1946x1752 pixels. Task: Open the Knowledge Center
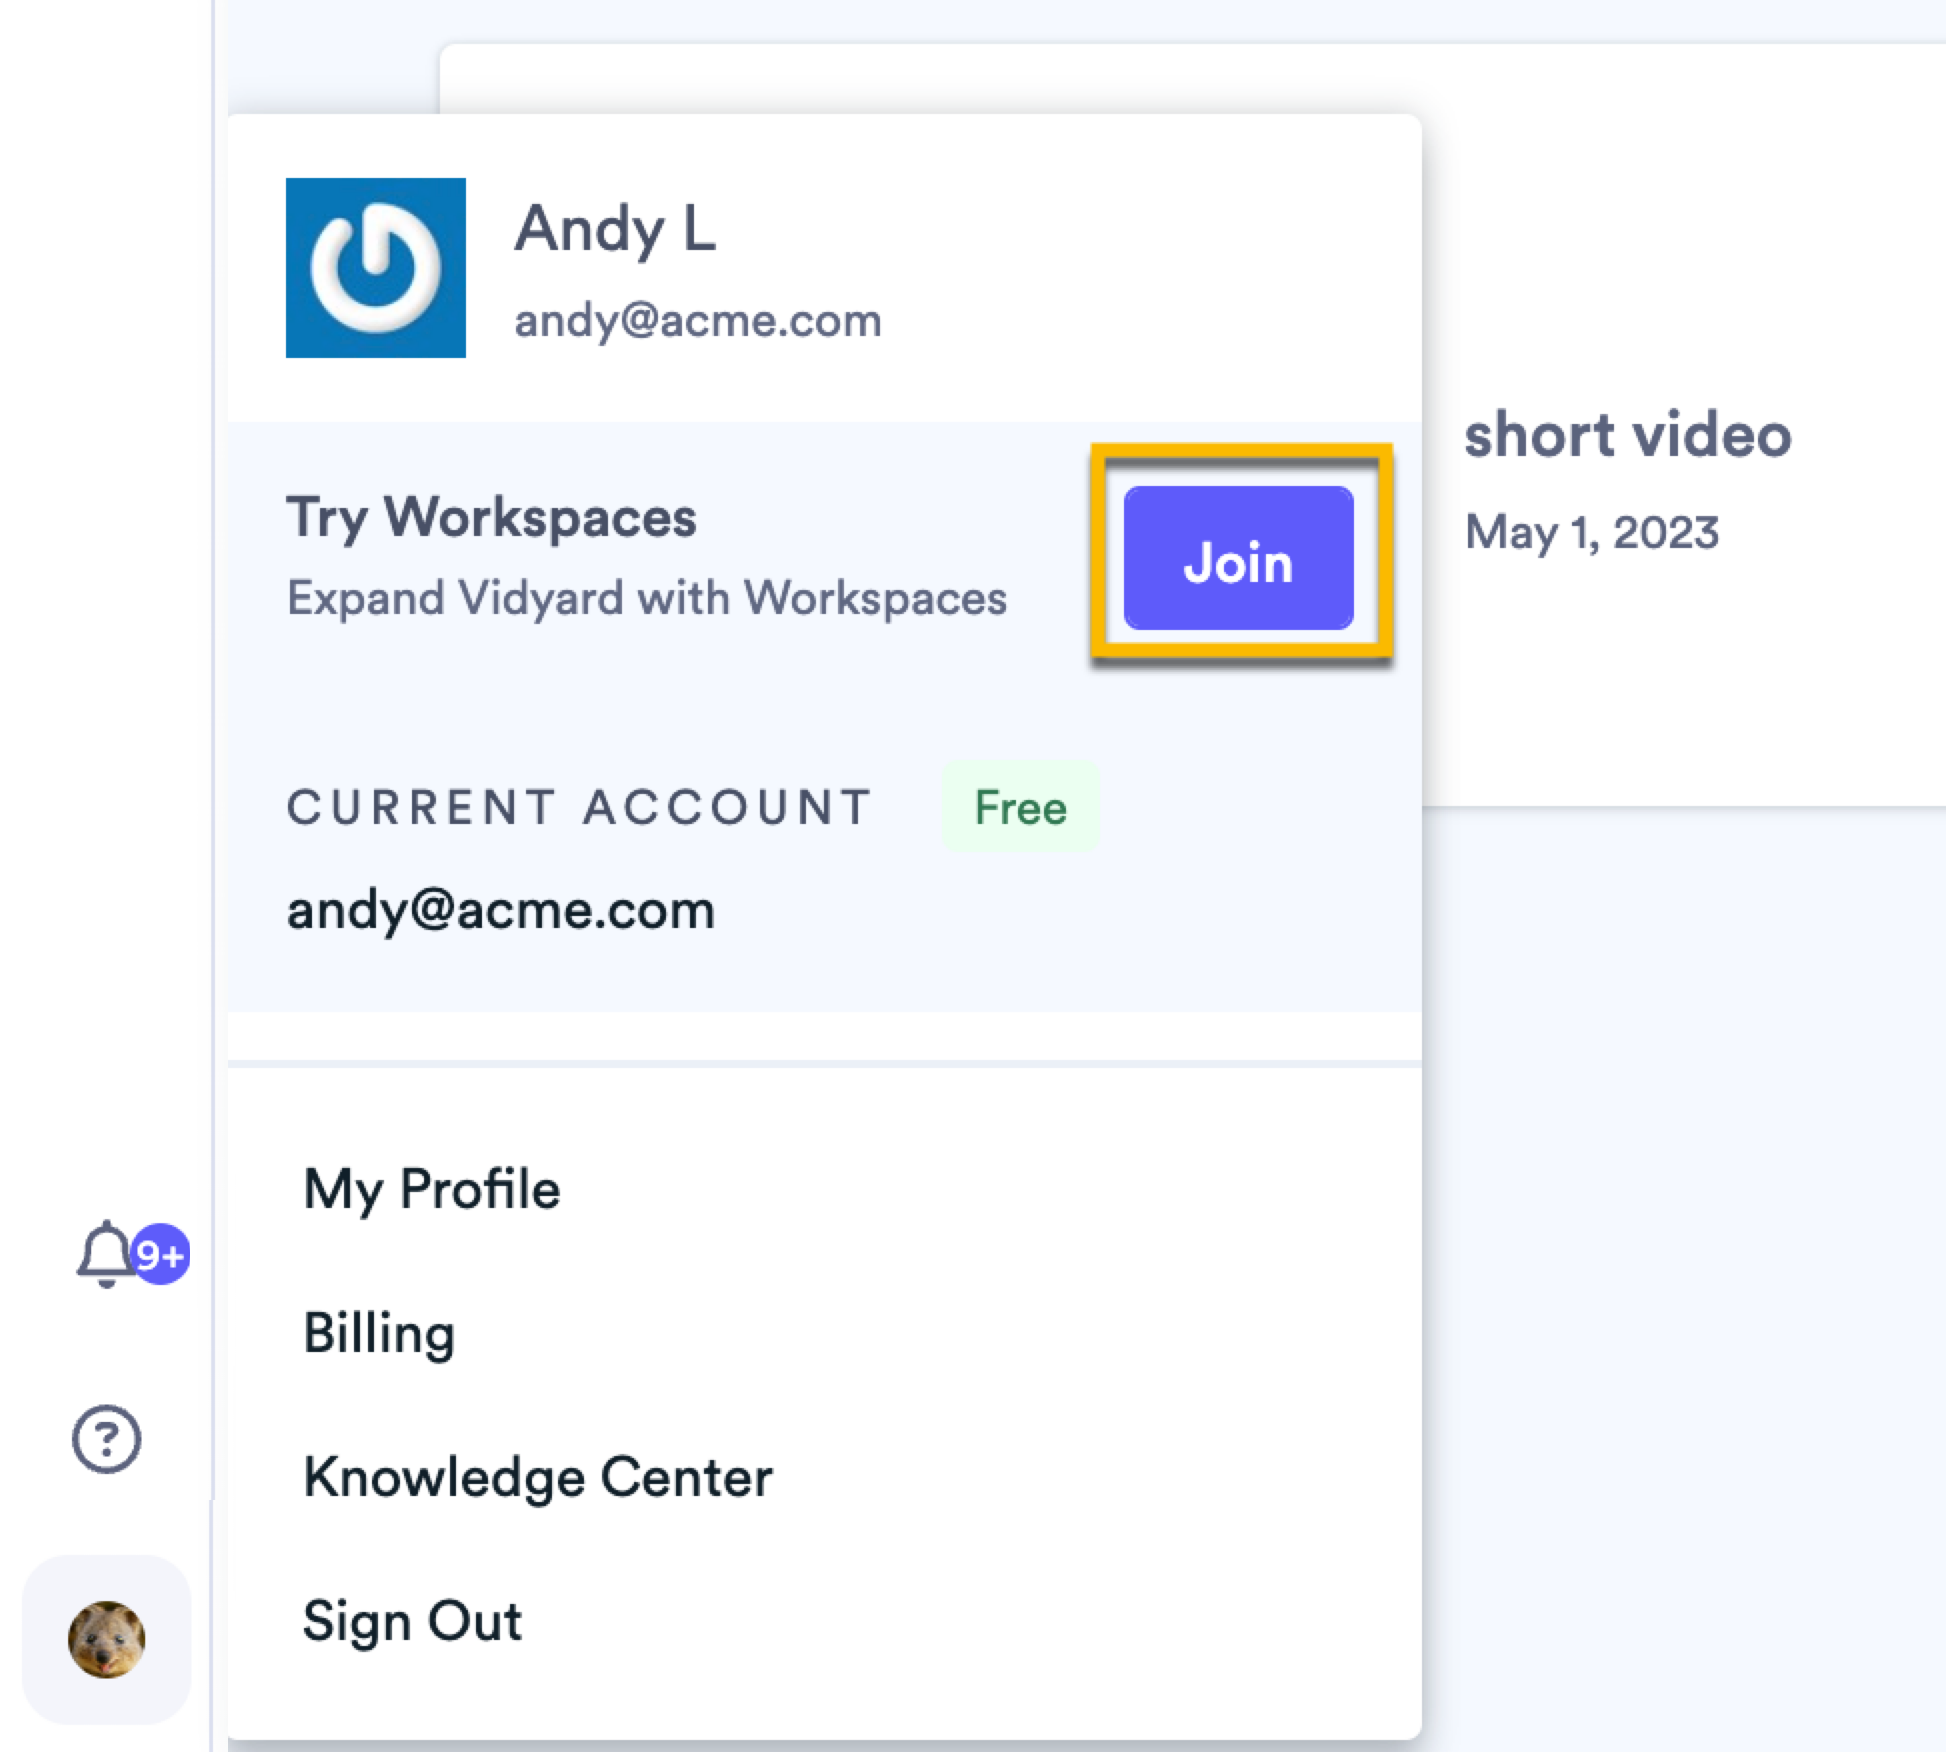click(x=538, y=1476)
